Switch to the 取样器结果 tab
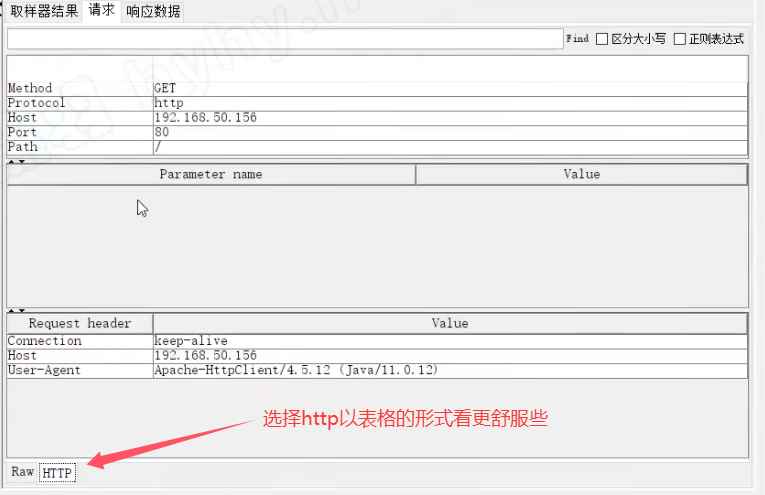The image size is (765, 495). pos(44,11)
